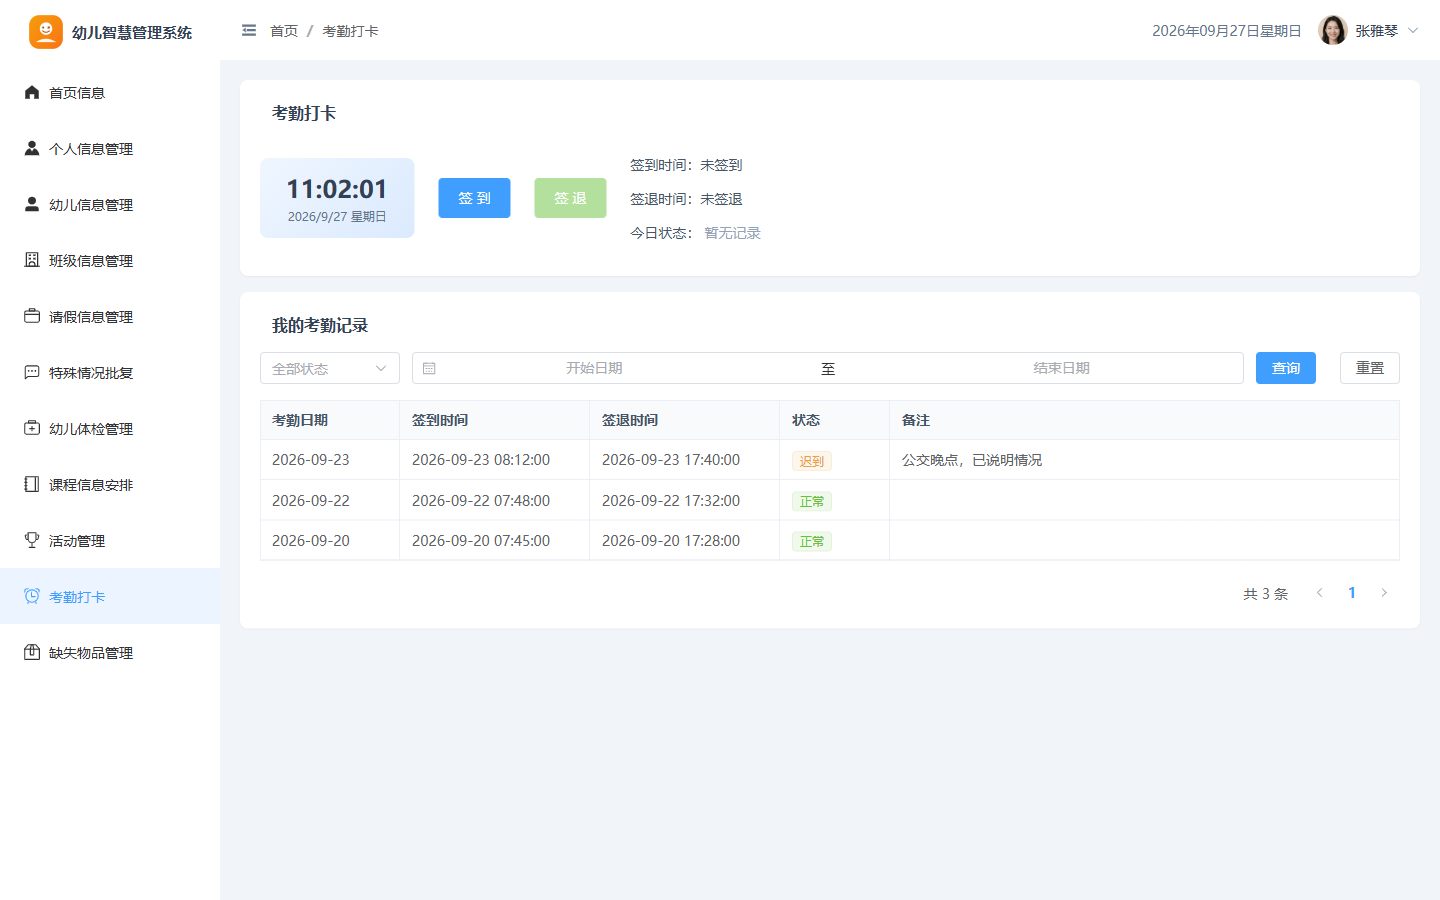Click the 重置 reset button
Image resolution: width=1440 pixels, height=900 pixels.
pyautogui.click(x=1370, y=368)
